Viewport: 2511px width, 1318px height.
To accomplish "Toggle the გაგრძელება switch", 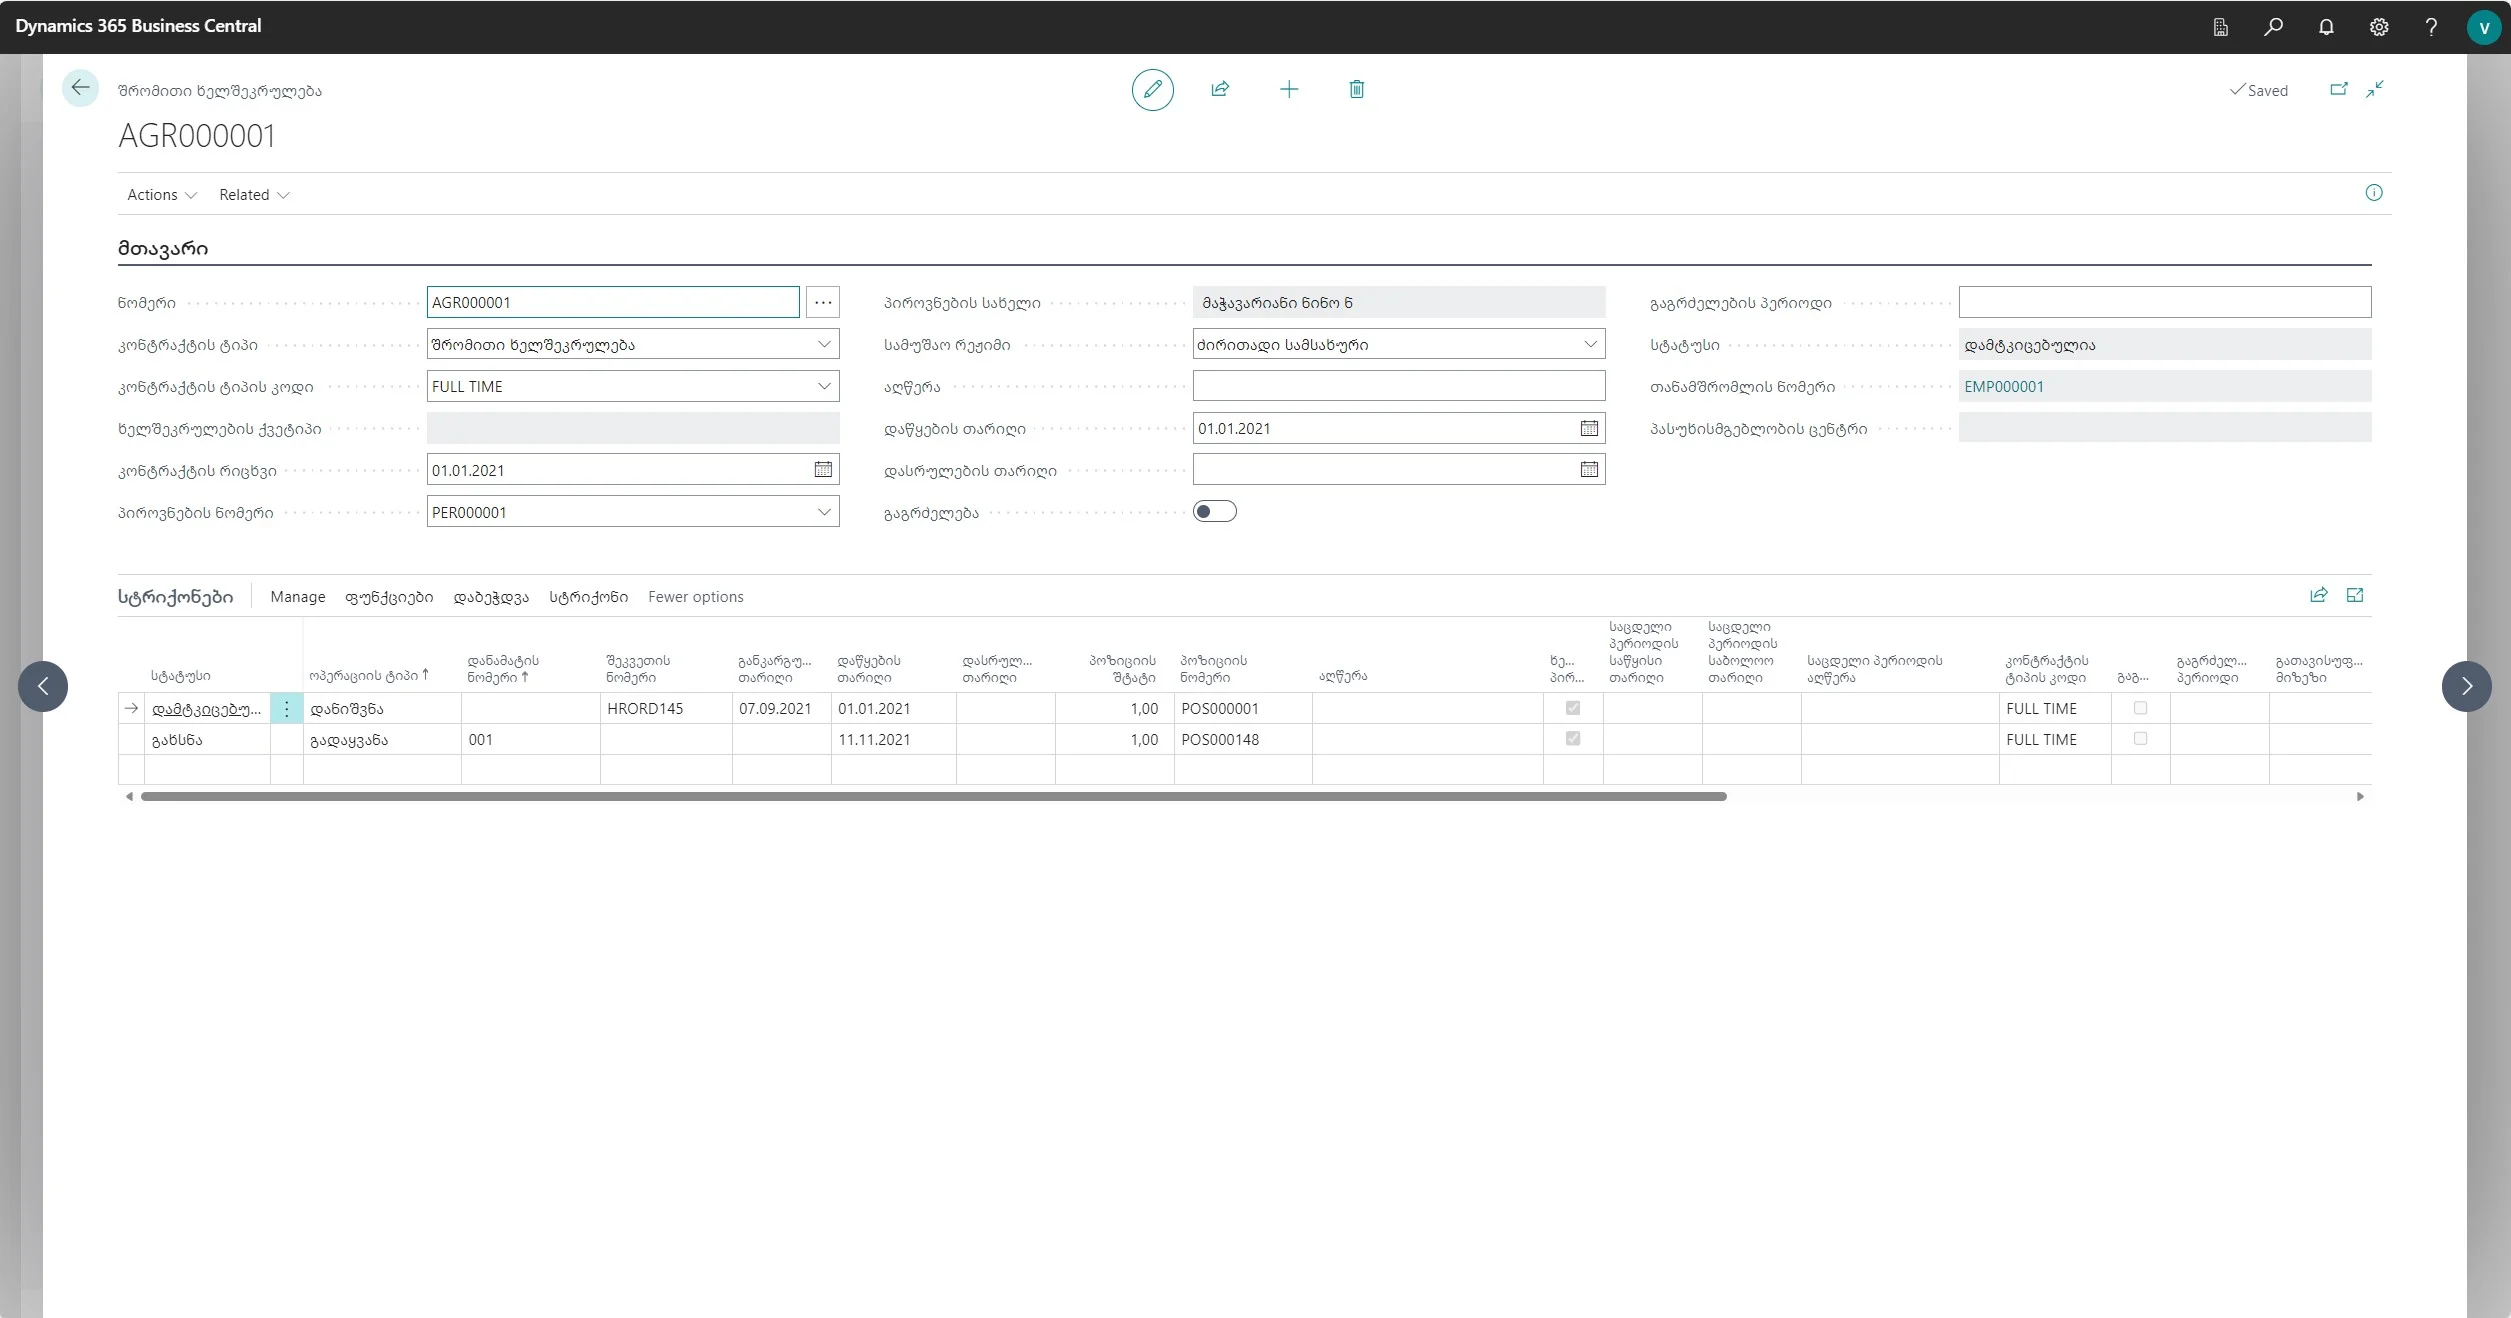I will tap(1214, 512).
